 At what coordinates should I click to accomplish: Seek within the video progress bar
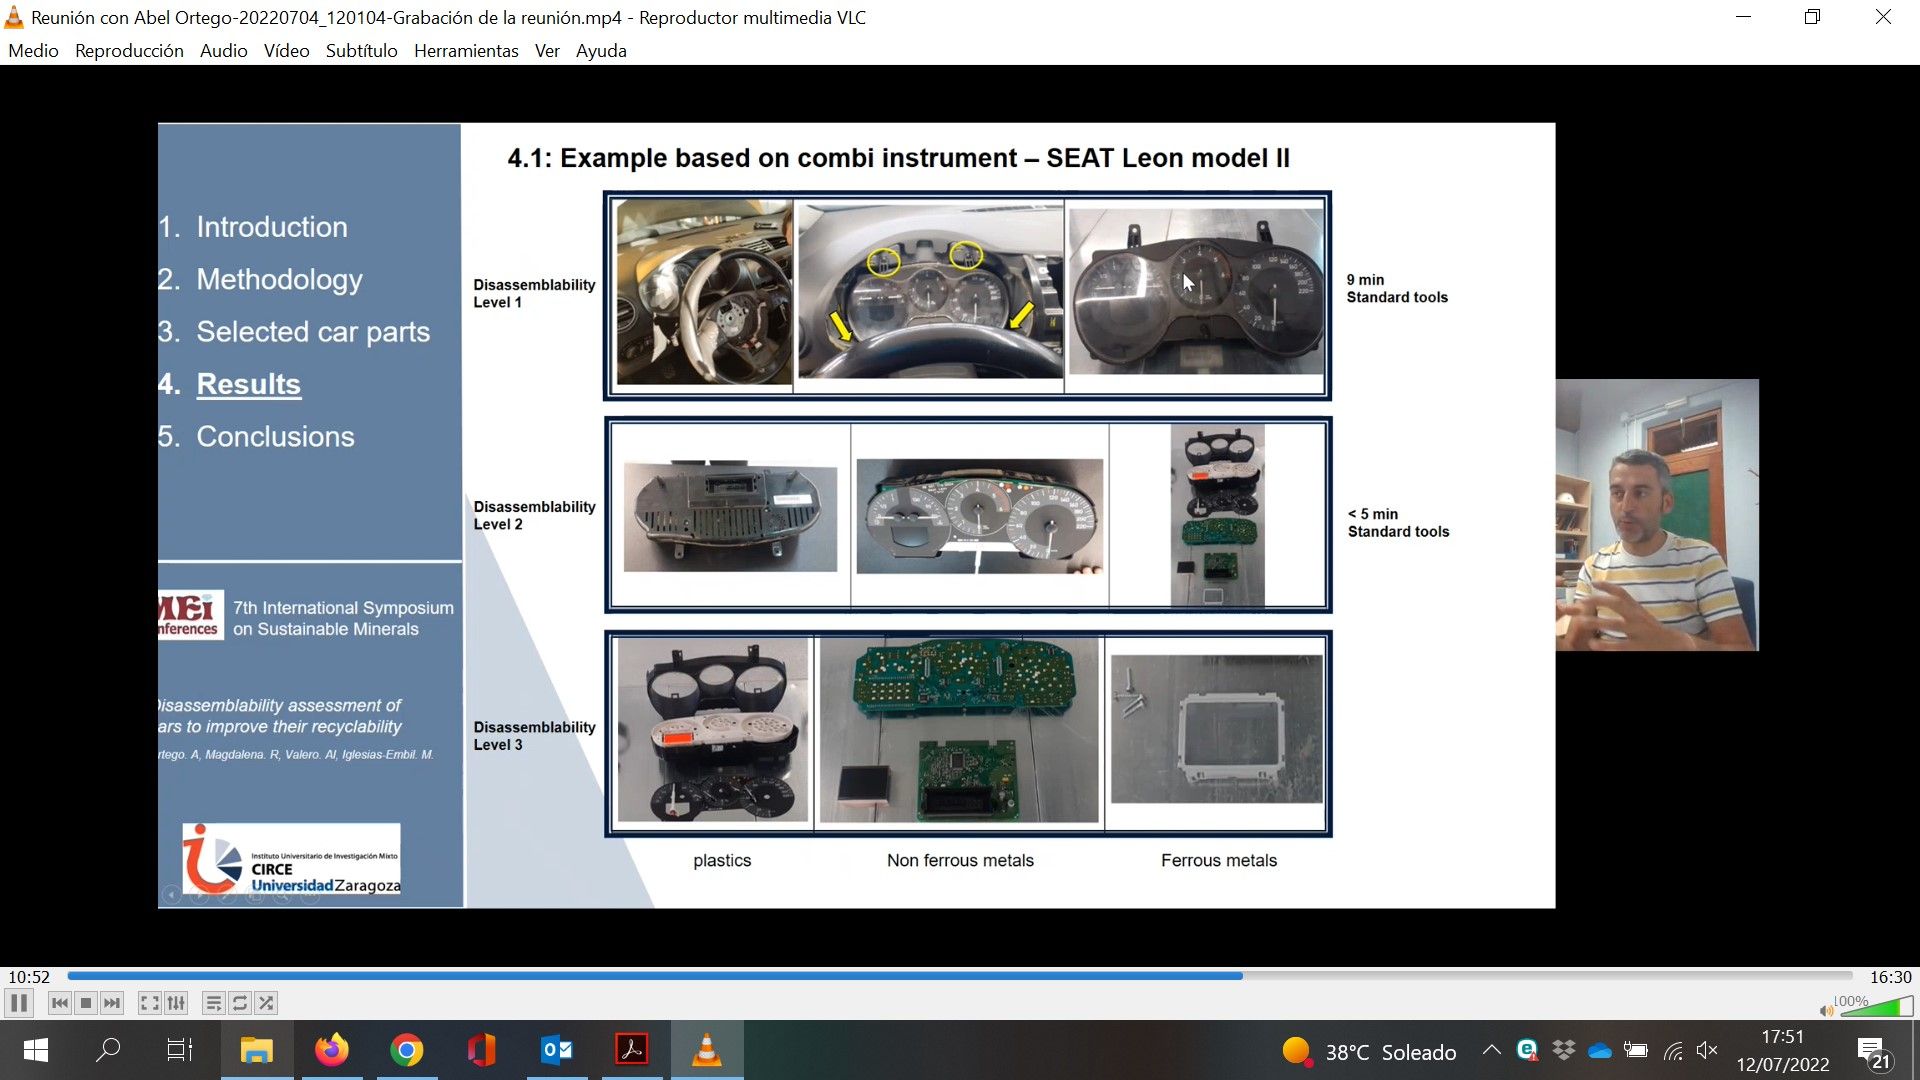[960, 976]
